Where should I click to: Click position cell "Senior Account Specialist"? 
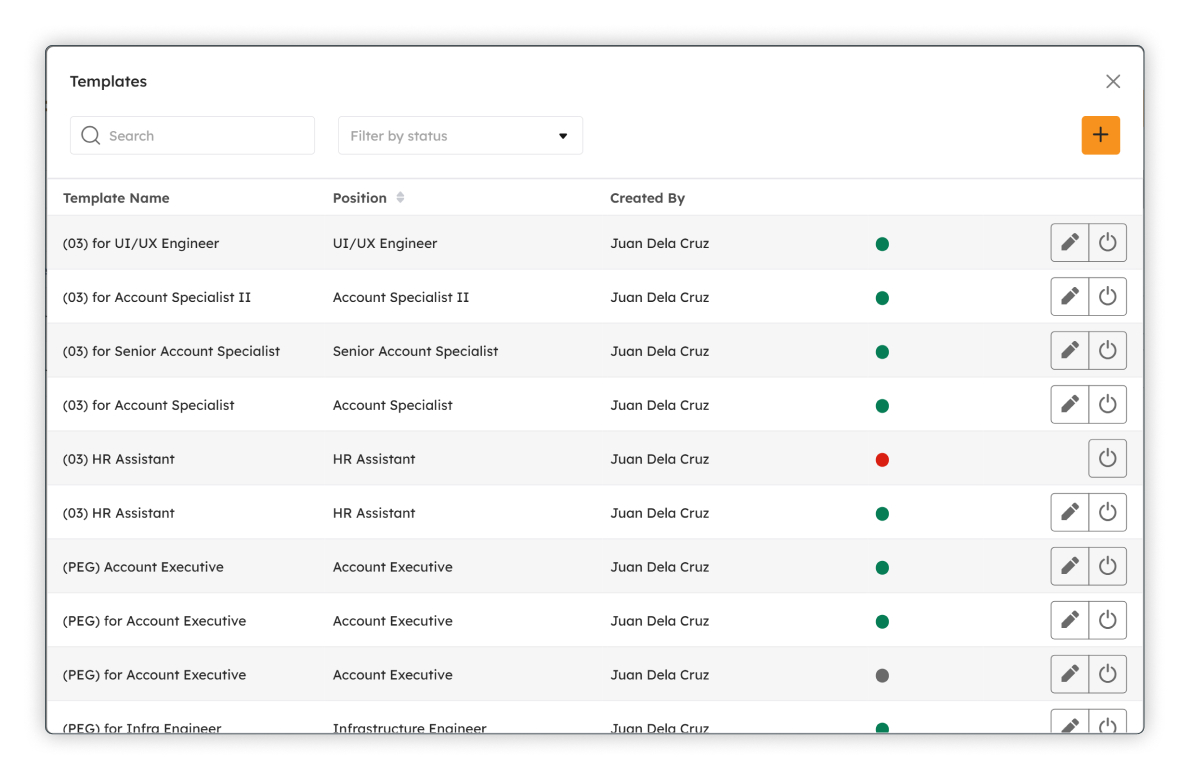coord(415,351)
